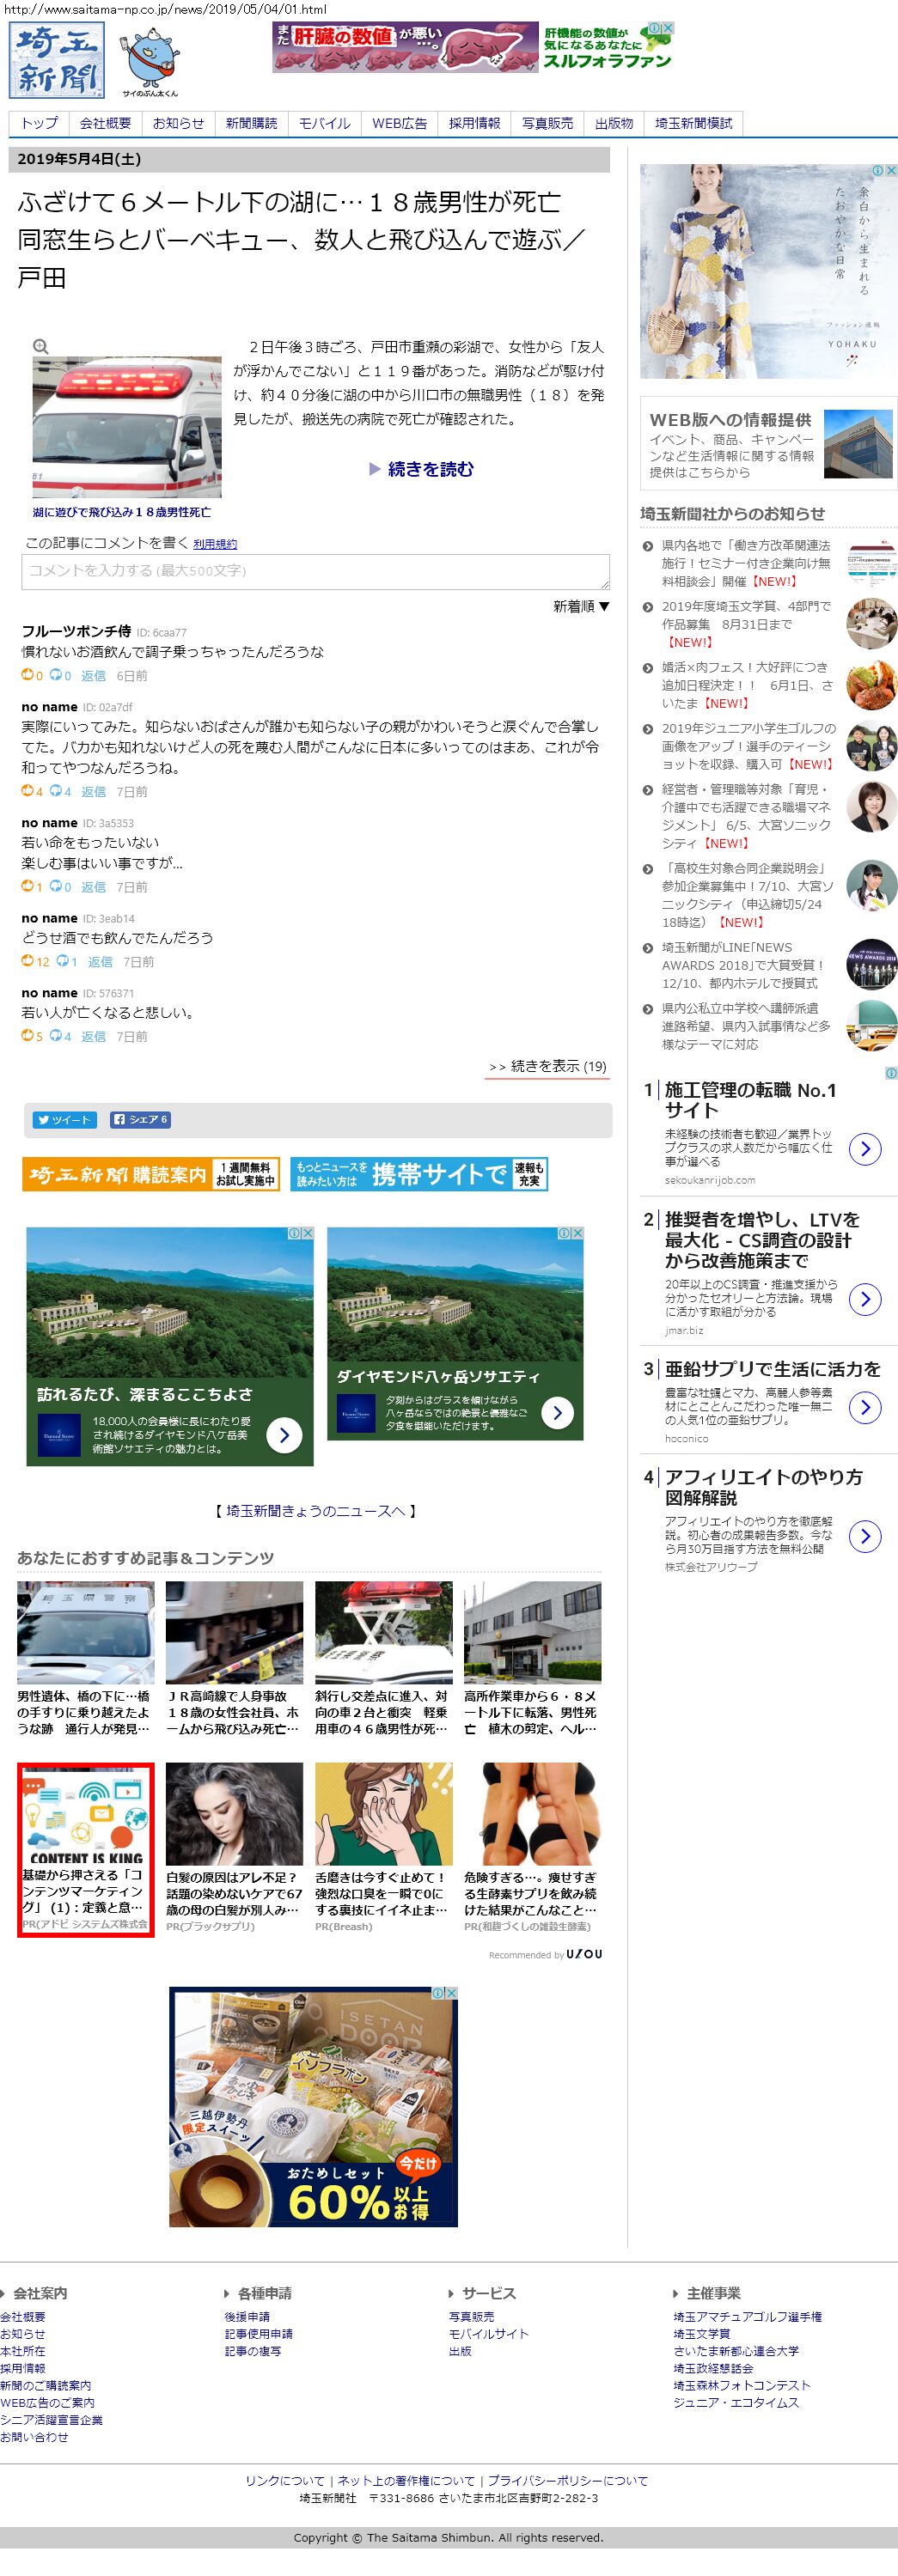Select the 写真販売 navigation tab
The width and height of the screenshot is (898, 2576).
[x=547, y=123]
